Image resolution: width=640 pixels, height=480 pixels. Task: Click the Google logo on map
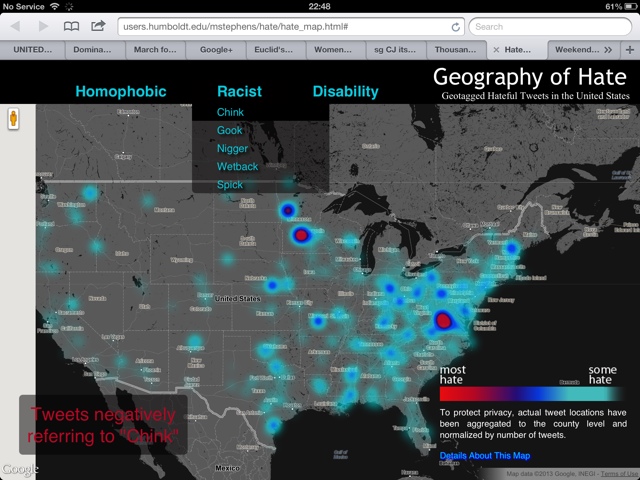(x=20, y=469)
